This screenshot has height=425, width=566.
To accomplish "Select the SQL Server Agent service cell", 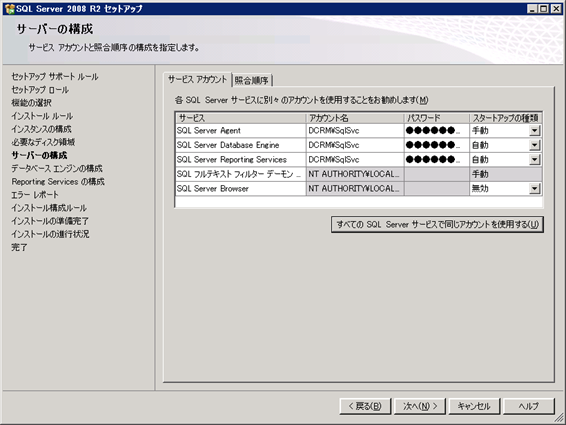I will 240,131.
